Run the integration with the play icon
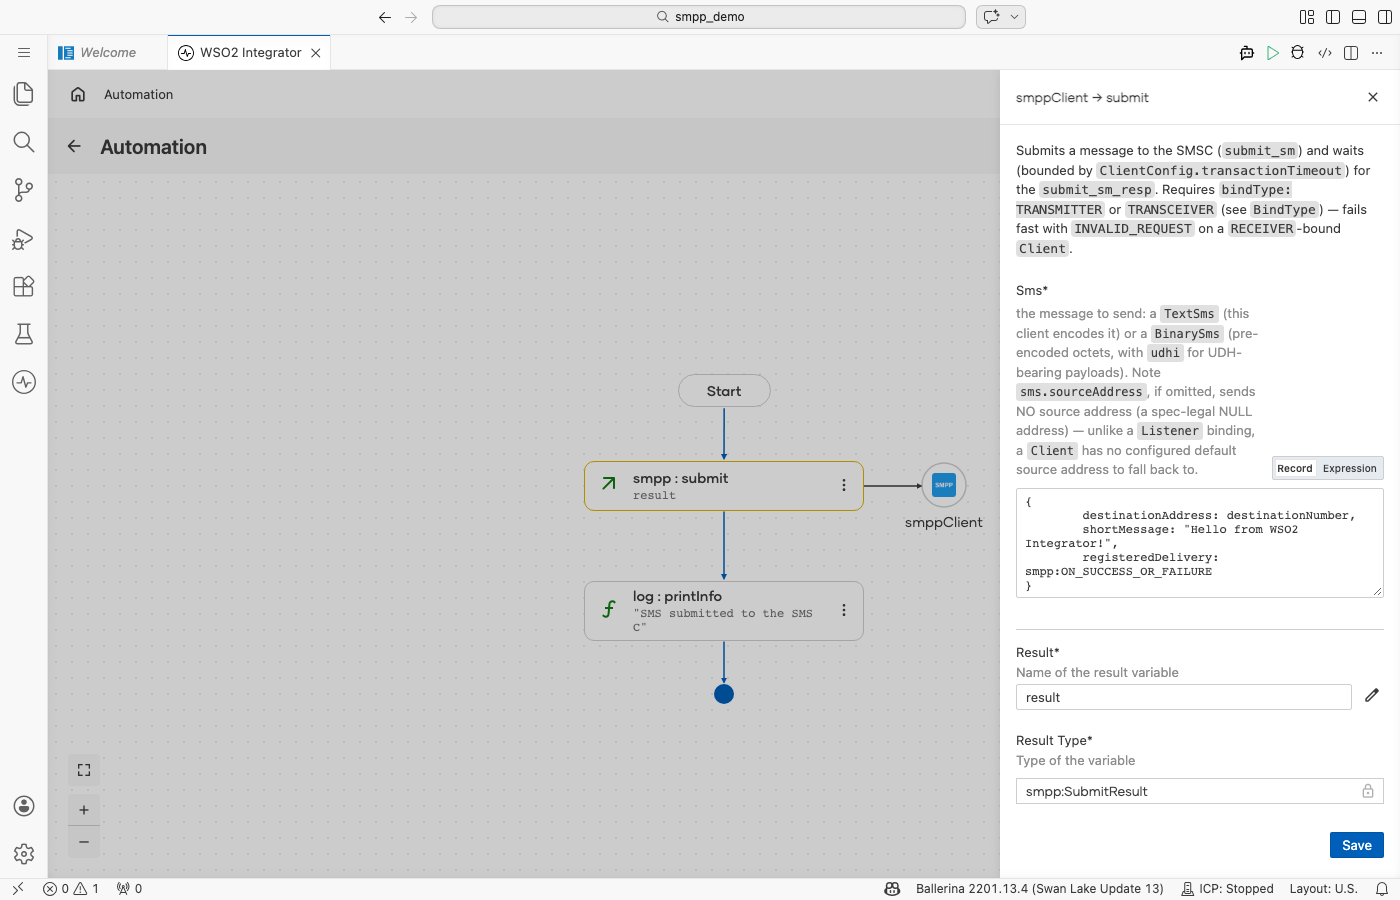Screen dimensions: 1400x900 coord(1273,53)
